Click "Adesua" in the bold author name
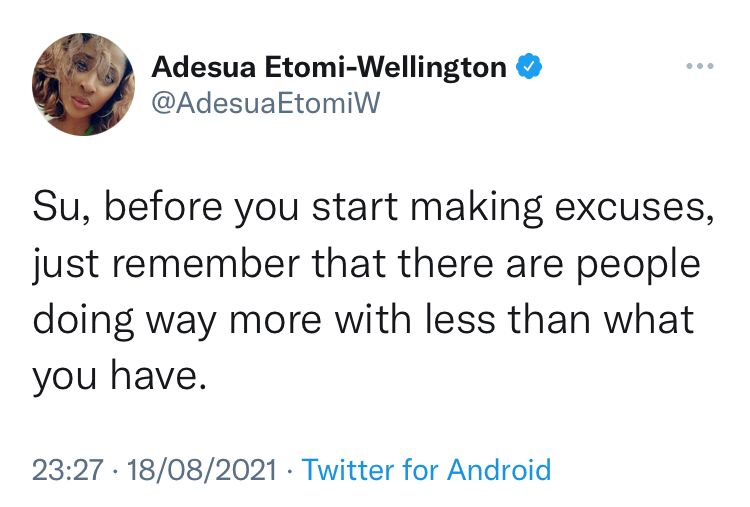 click(x=203, y=66)
